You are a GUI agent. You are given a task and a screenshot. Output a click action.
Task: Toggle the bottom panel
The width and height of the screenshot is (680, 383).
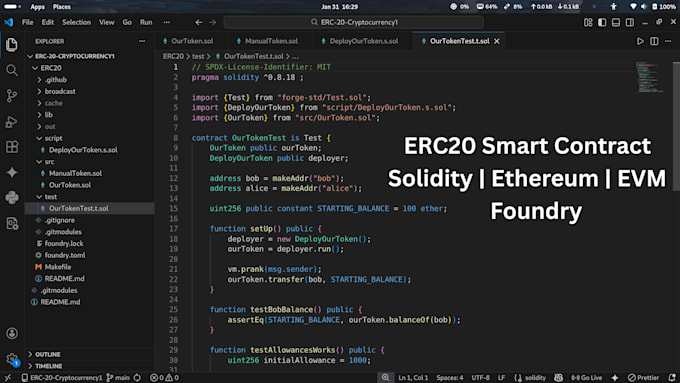click(x=616, y=22)
